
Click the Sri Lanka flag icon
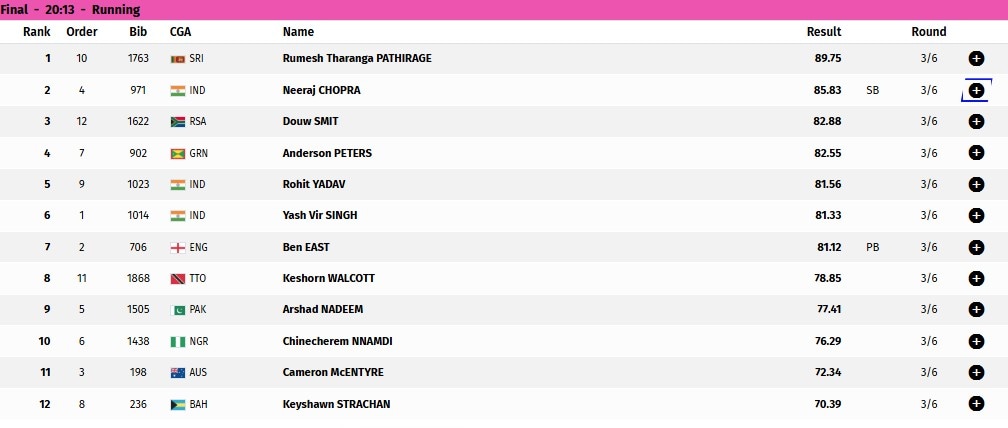177,58
